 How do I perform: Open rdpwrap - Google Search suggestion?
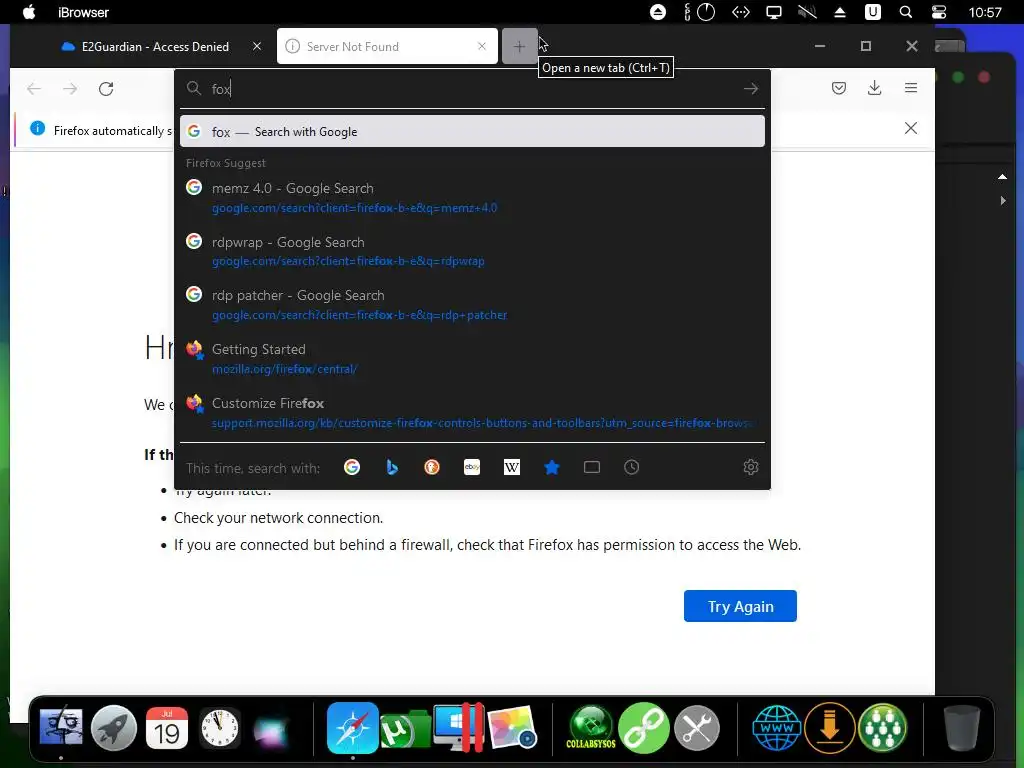[472, 251]
